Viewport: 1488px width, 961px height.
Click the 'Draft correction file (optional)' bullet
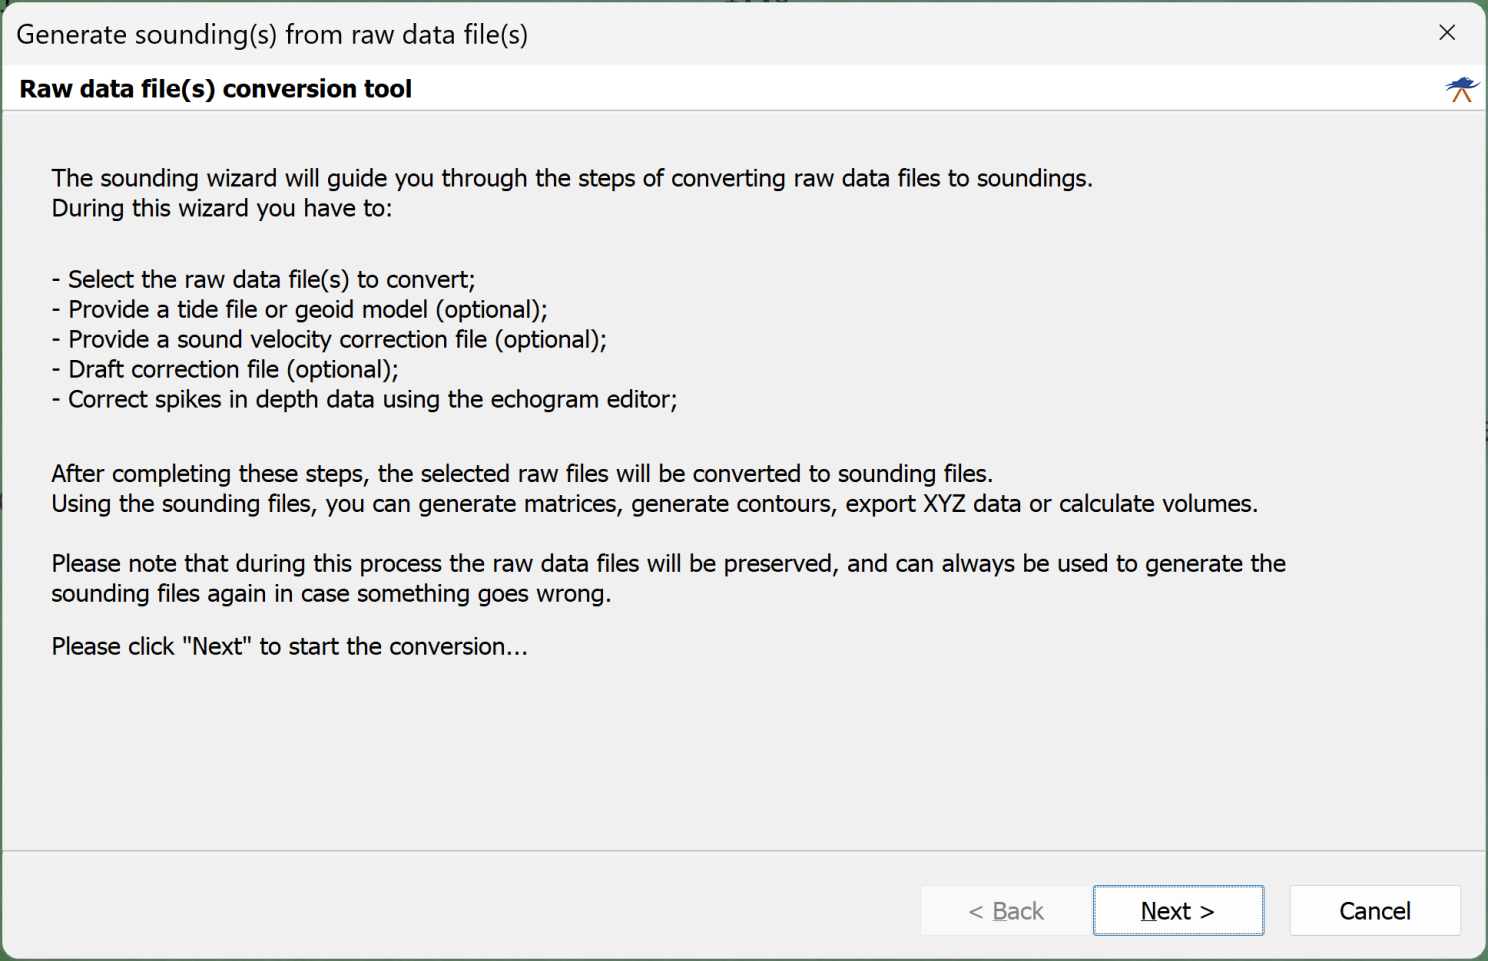[x=225, y=369]
